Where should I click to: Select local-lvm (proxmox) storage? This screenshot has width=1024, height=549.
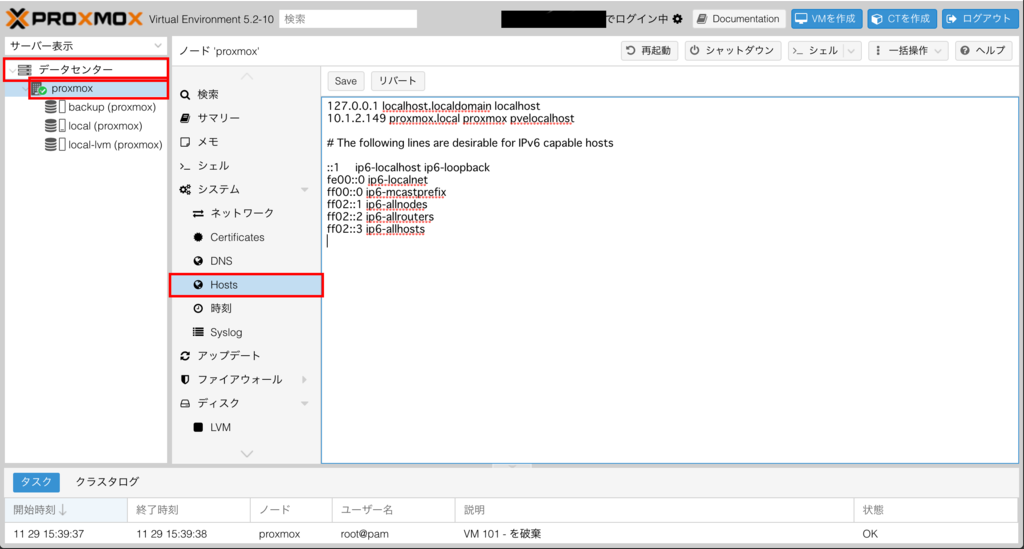pyautogui.click(x=114, y=144)
